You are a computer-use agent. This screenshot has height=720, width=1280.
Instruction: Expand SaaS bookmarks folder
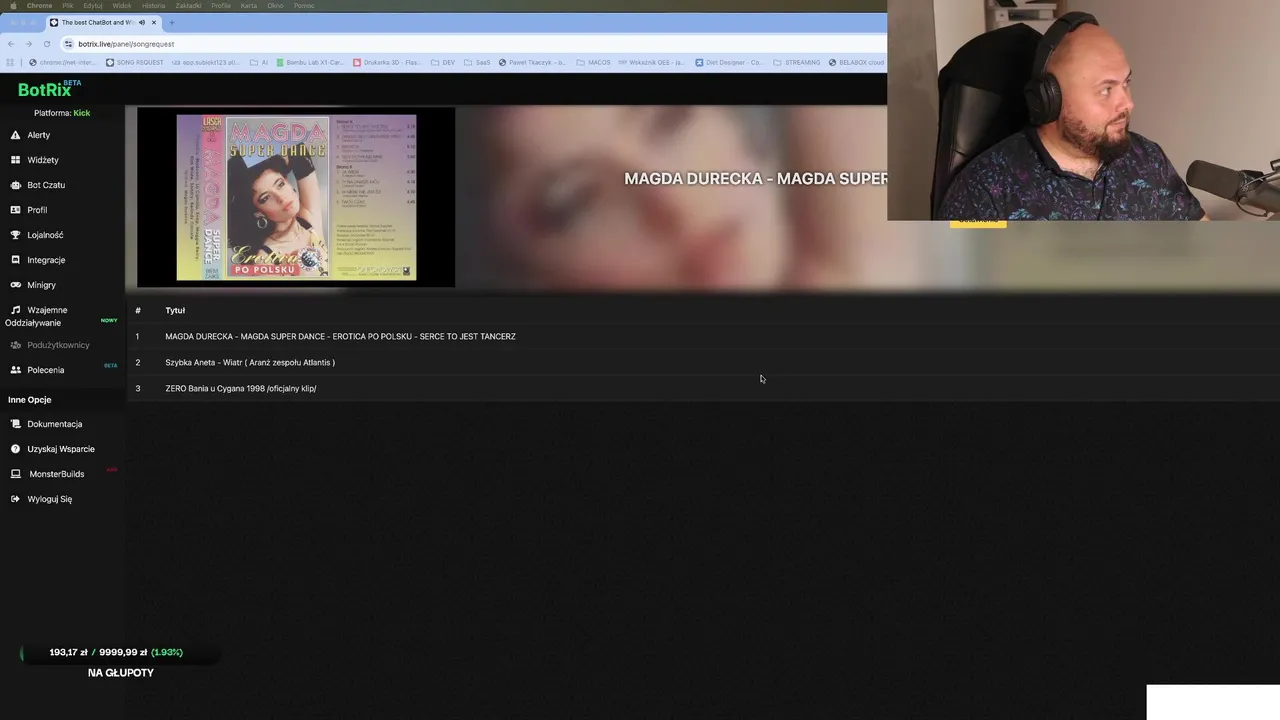[477, 62]
